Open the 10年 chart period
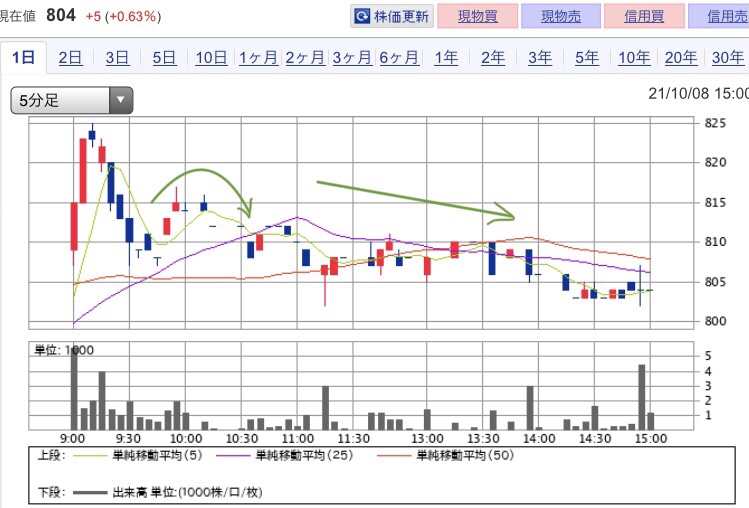 coord(634,58)
